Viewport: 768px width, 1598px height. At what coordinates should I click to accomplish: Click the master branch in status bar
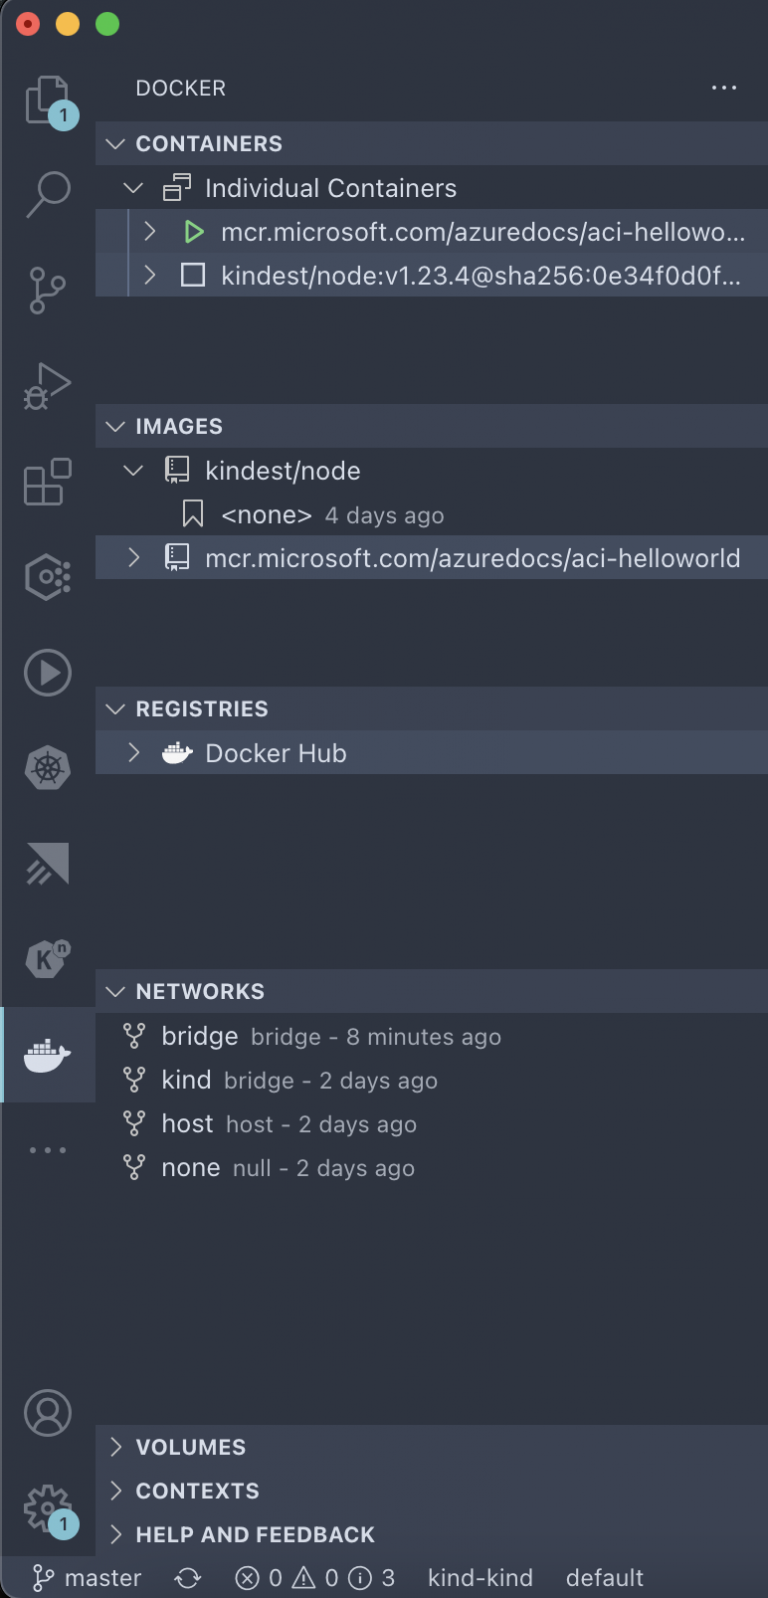[86, 1577]
